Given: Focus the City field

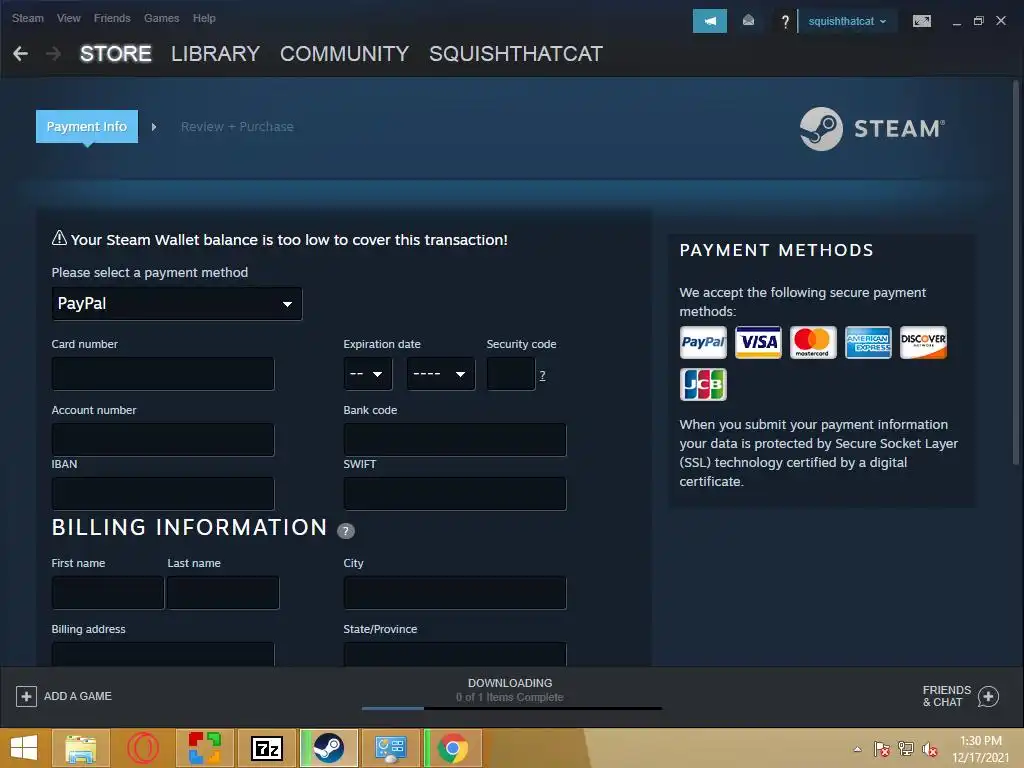Looking at the screenshot, I should coord(455,592).
